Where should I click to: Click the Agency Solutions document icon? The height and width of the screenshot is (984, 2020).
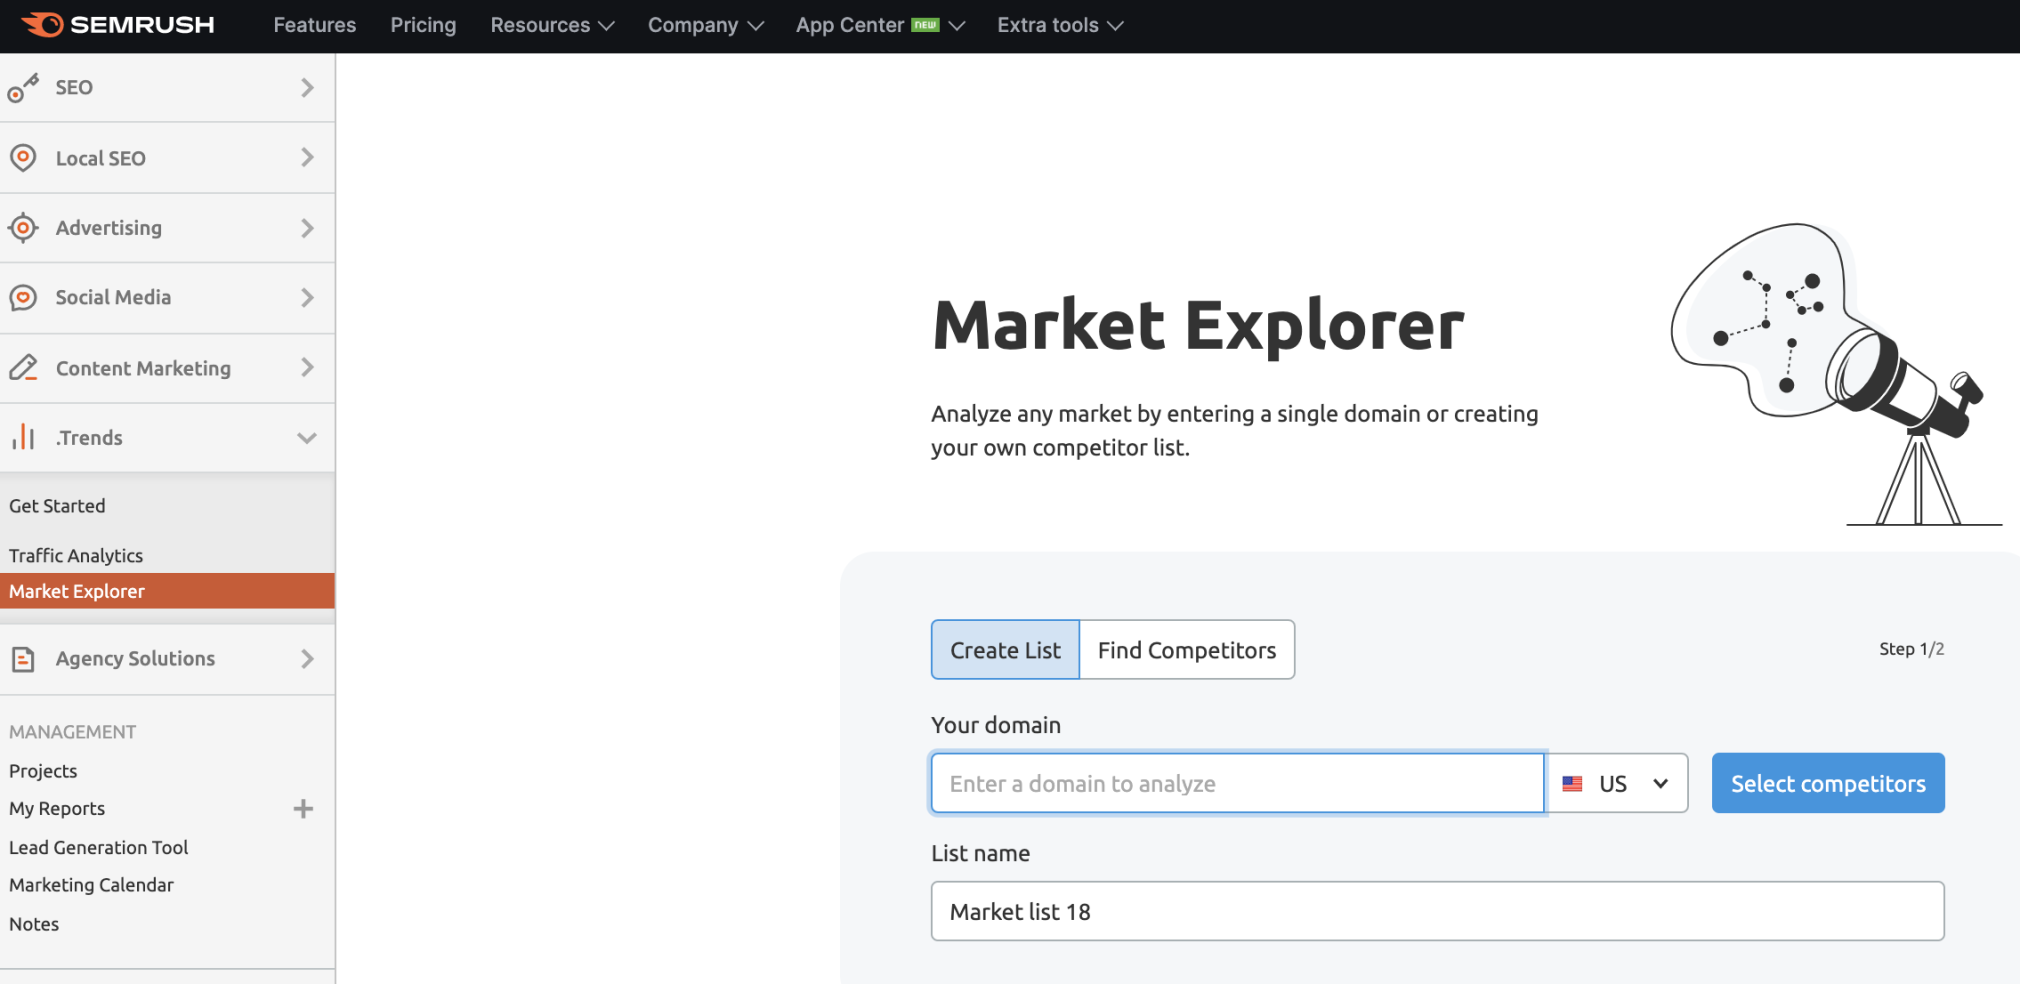(23, 659)
